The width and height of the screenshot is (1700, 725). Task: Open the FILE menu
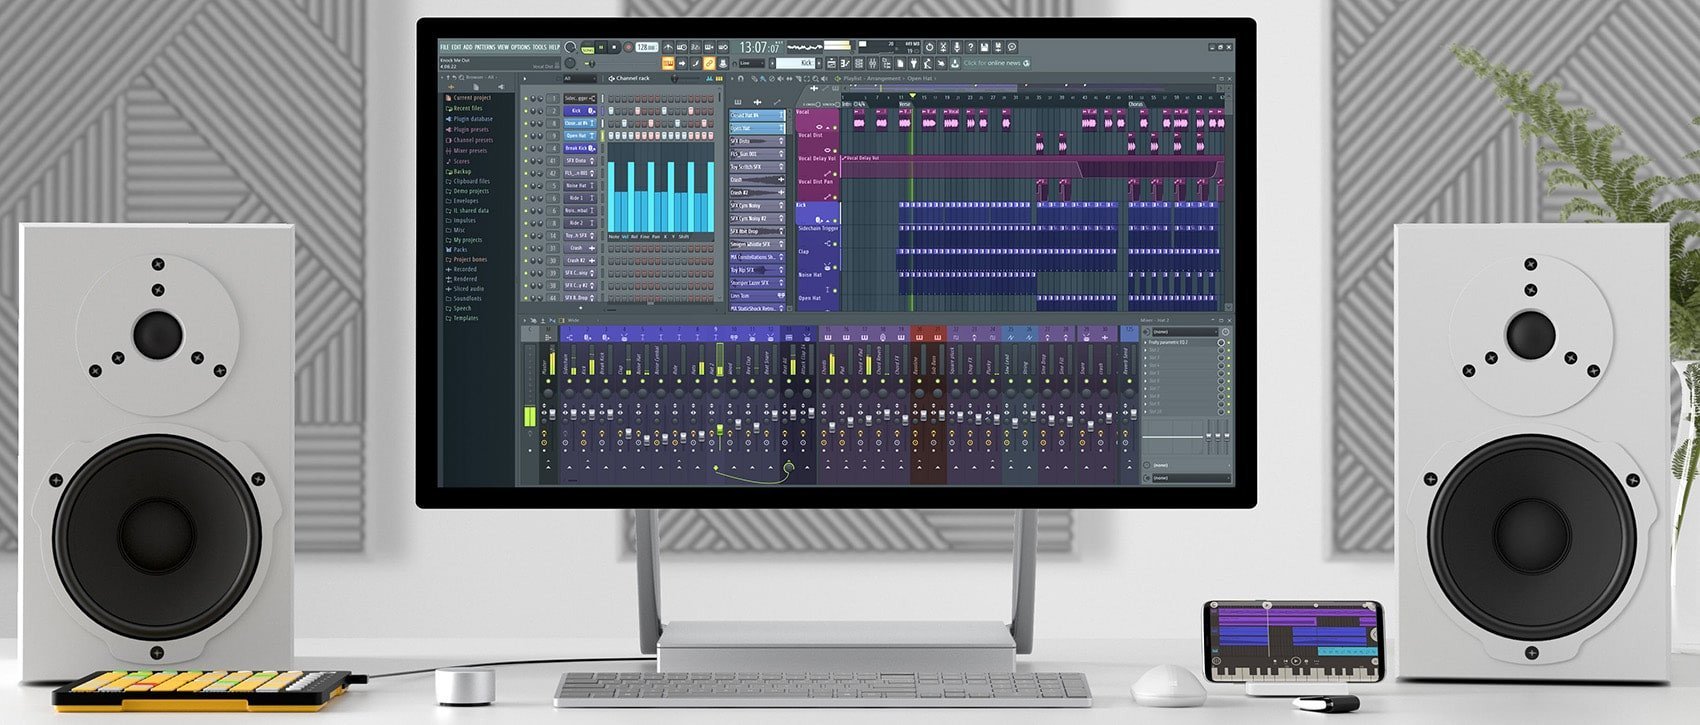point(444,47)
